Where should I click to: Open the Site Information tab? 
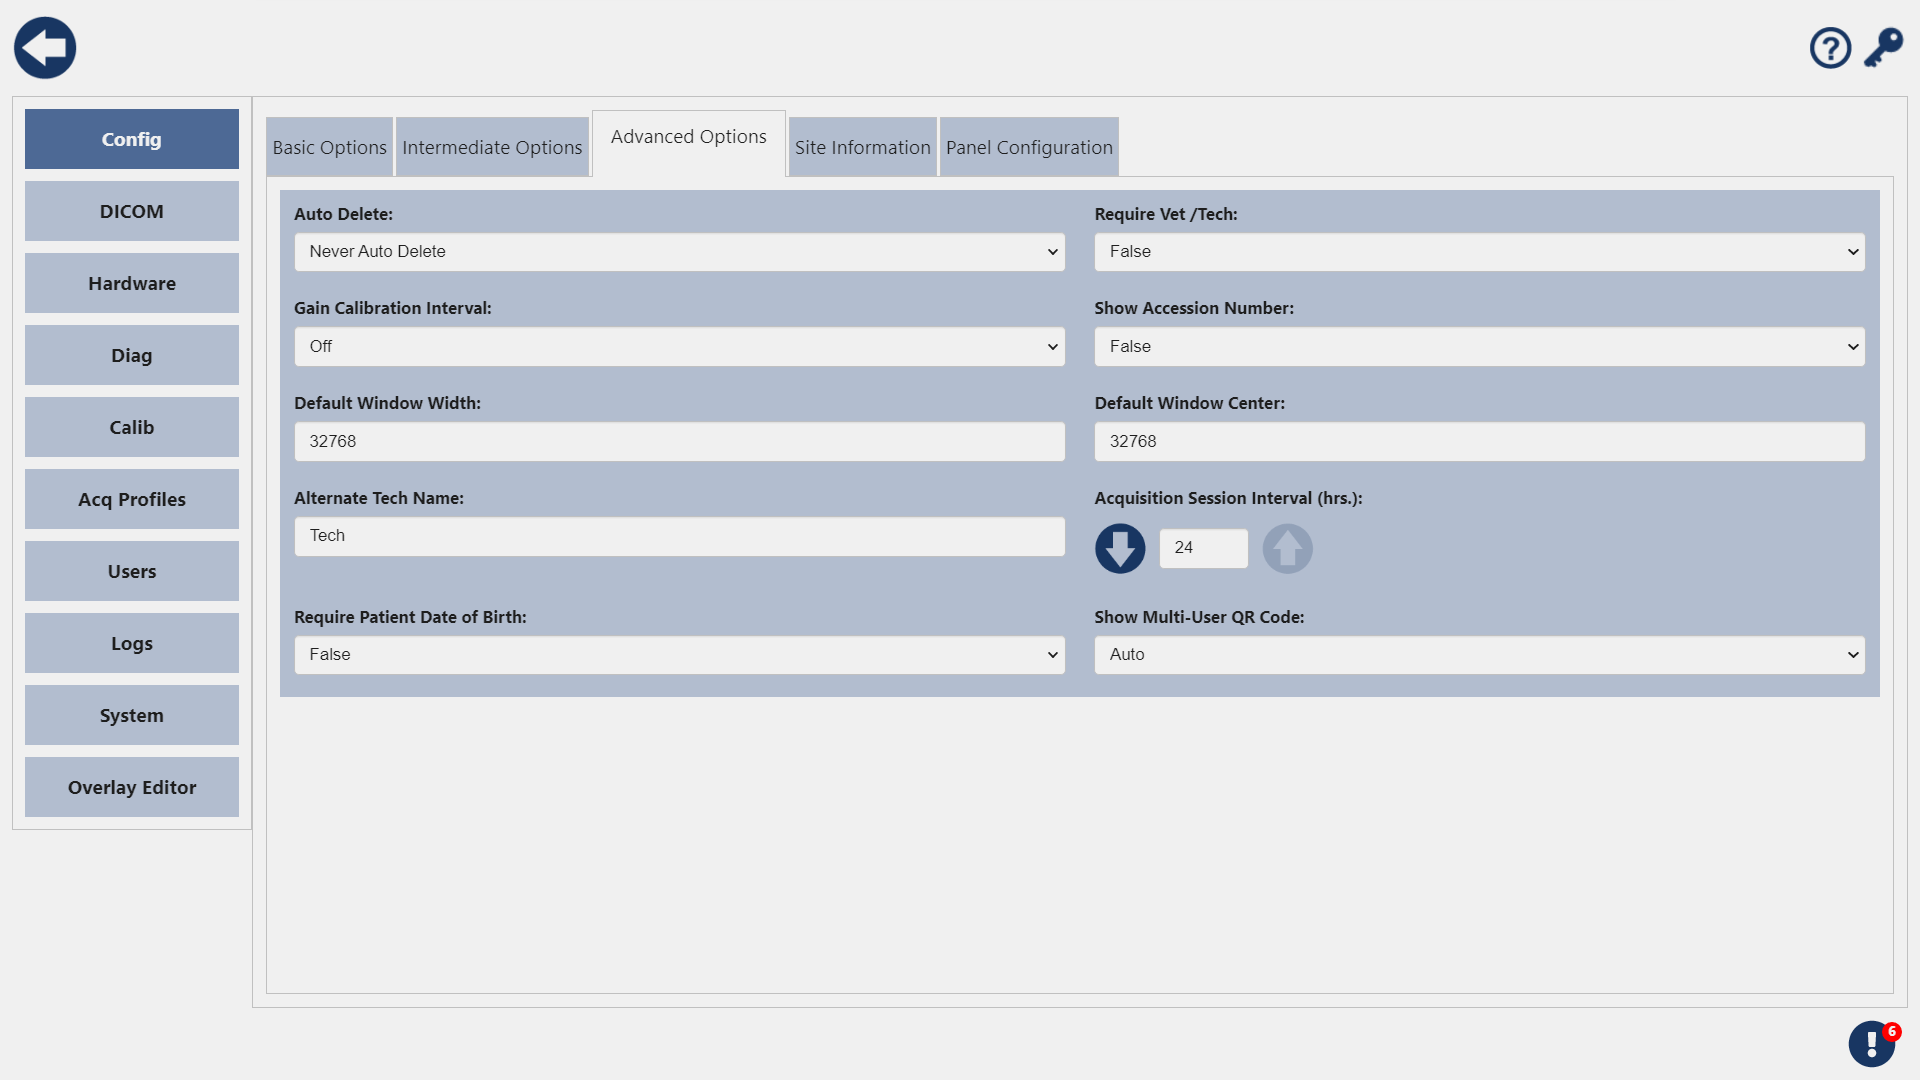click(x=862, y=147)
